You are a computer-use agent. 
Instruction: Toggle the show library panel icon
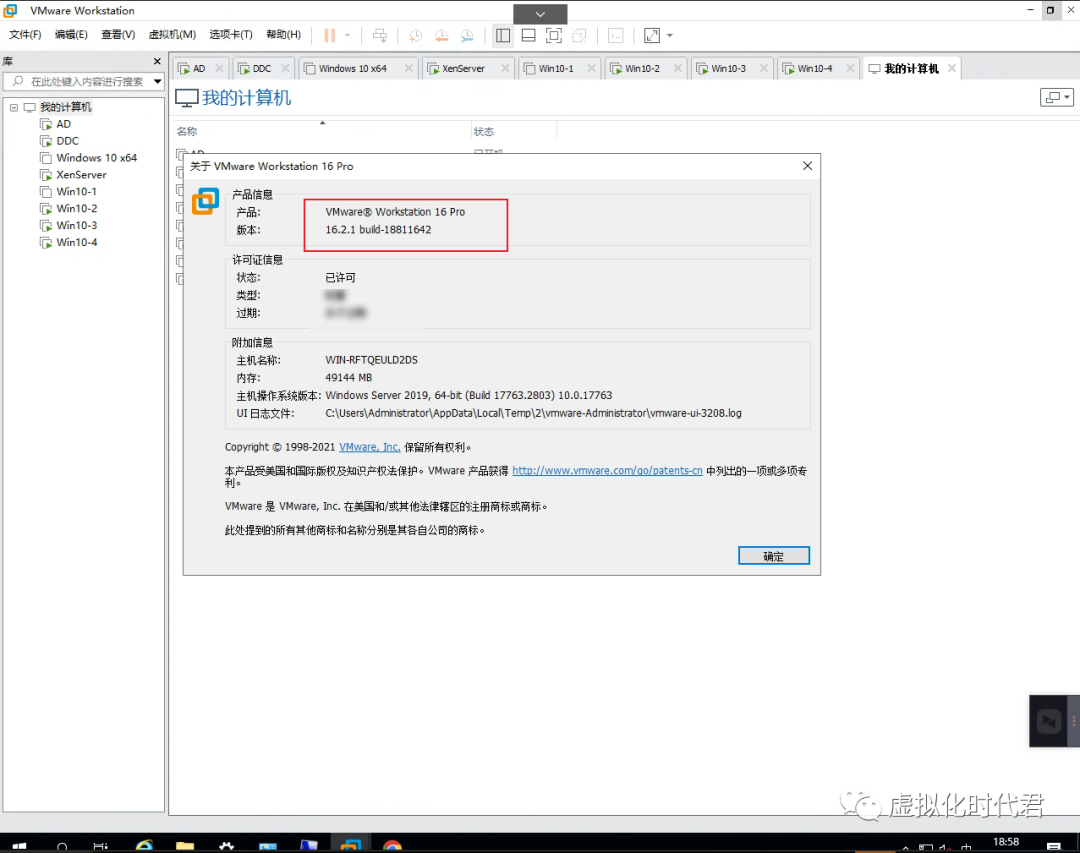pos(503,35)
